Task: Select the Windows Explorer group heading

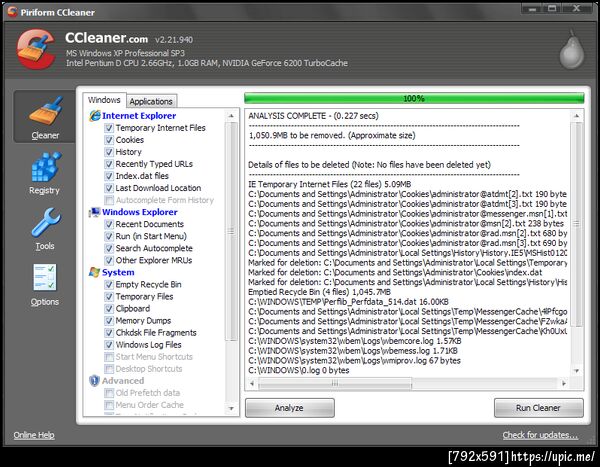Action: tap(140, 212)
